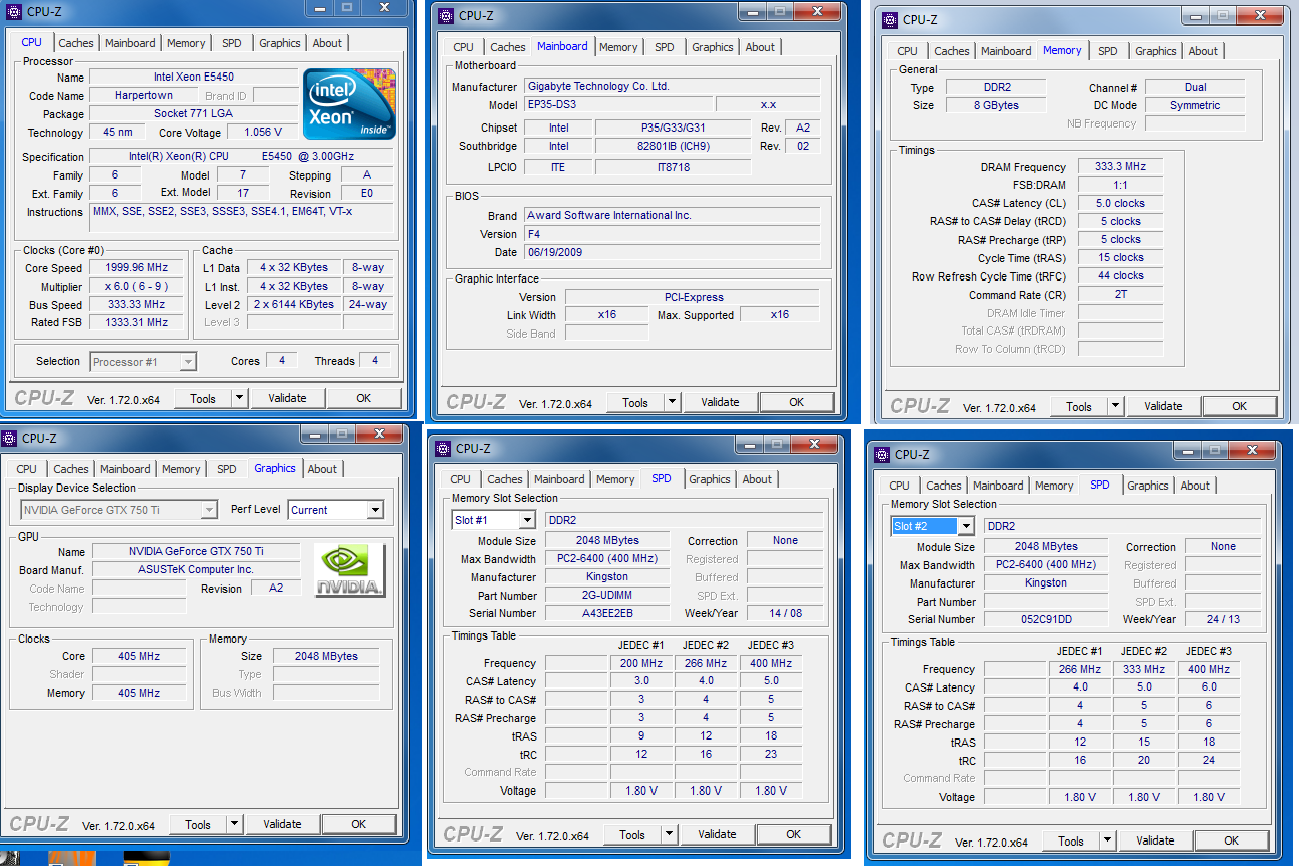The width and height of the screenshot is (1304, 866).
Task: Click the board manufacturer 'ASUSTeK Computer Inc.'
Action: pyautogui.click(x=196, y=569)
